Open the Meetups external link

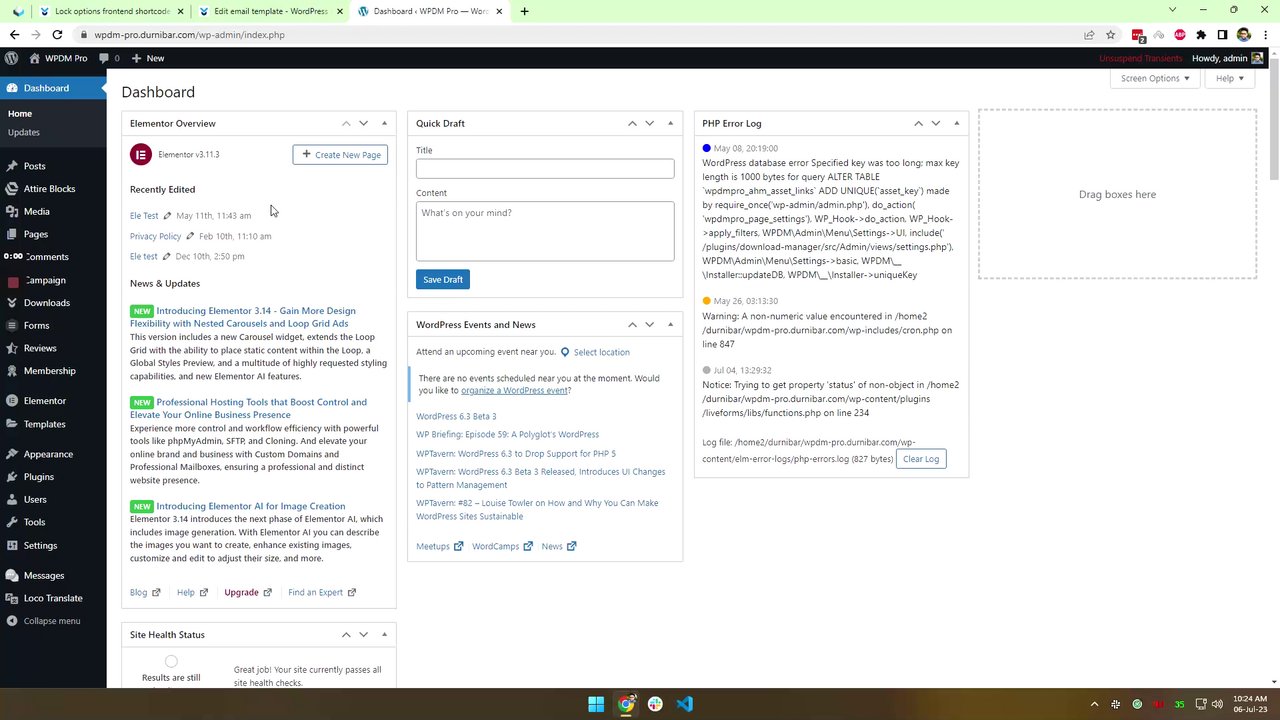440,546
